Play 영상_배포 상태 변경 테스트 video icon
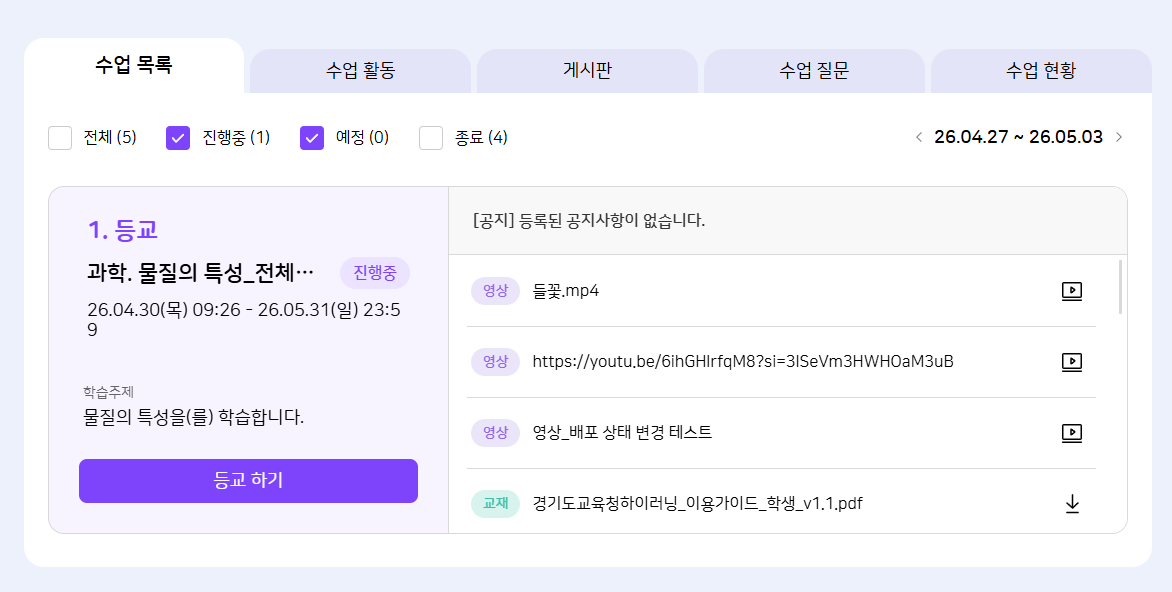The width and height of the screenshot is (1172, 592). tap(1071, 433)
